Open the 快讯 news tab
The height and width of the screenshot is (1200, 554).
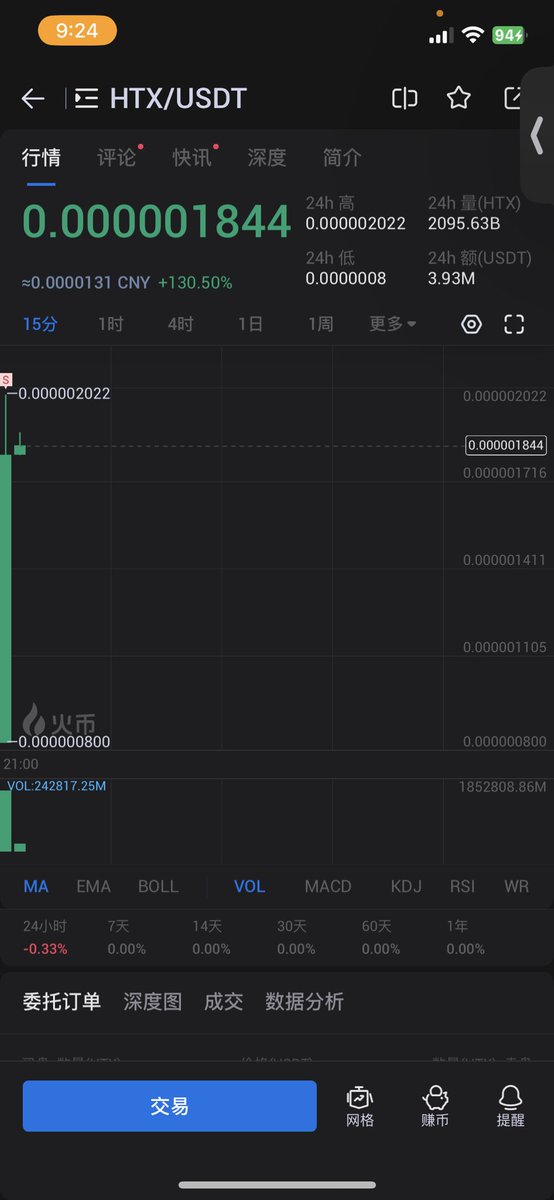click(x=191, y=157)
